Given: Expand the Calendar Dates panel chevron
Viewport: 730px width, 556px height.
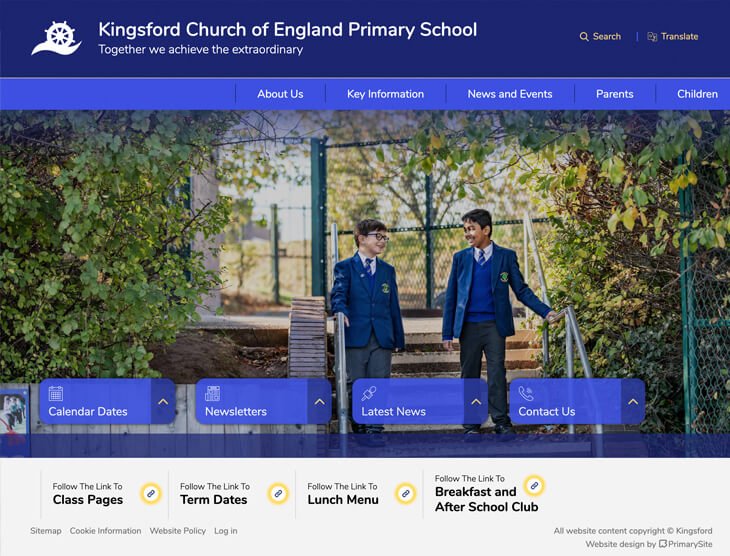Looking at the screenshot, I should click(x=163, y=401).
